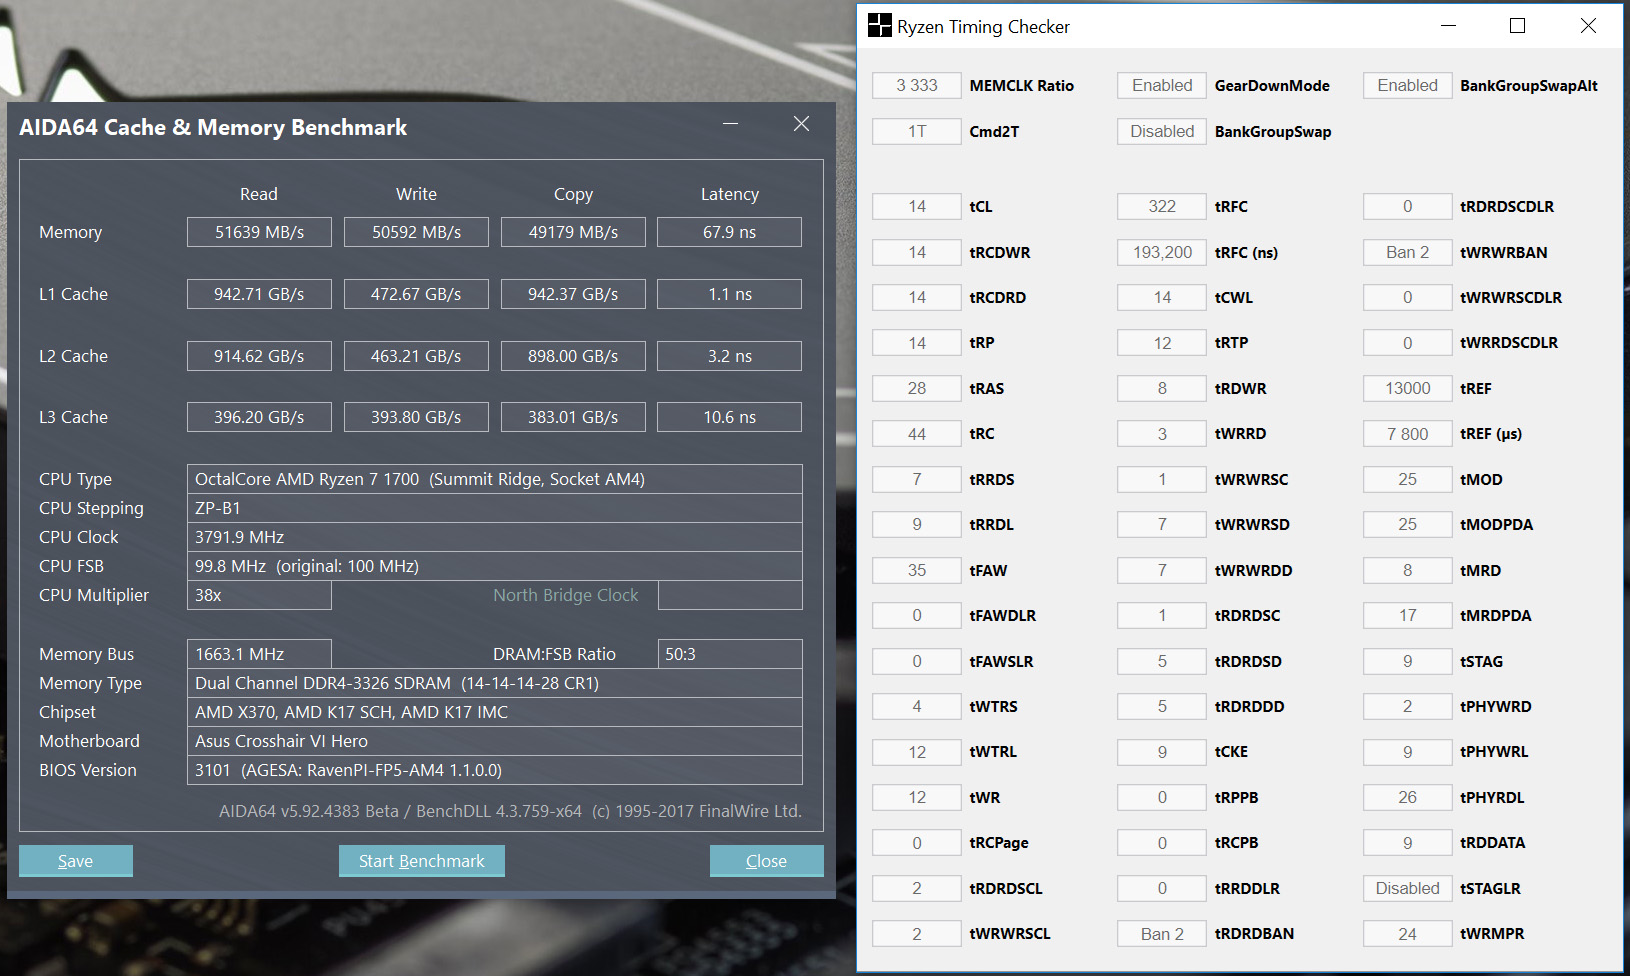Click the CPU Multiplier value 38x
The image size is (1630, 976).
point(259,595)
